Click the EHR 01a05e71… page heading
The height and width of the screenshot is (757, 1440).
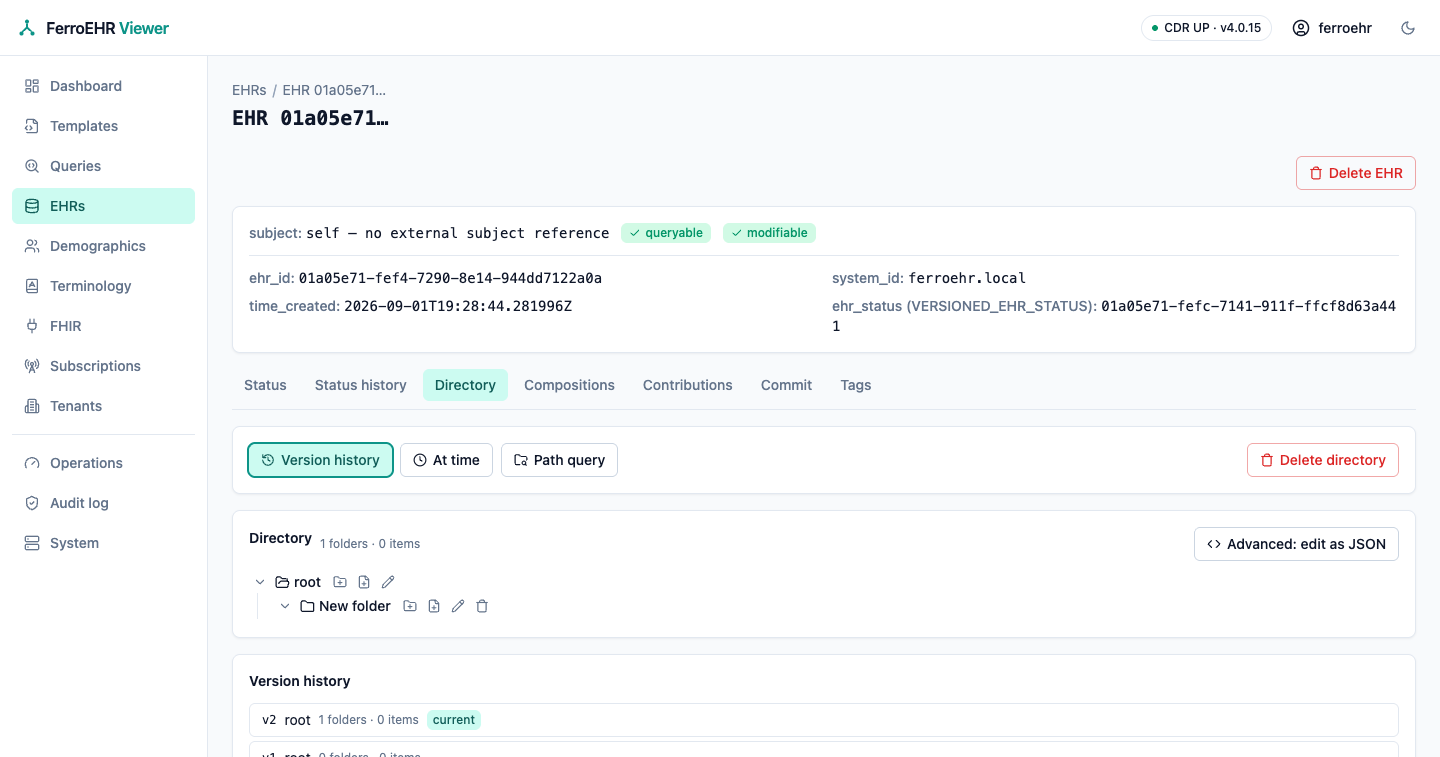tap(310, 118)
